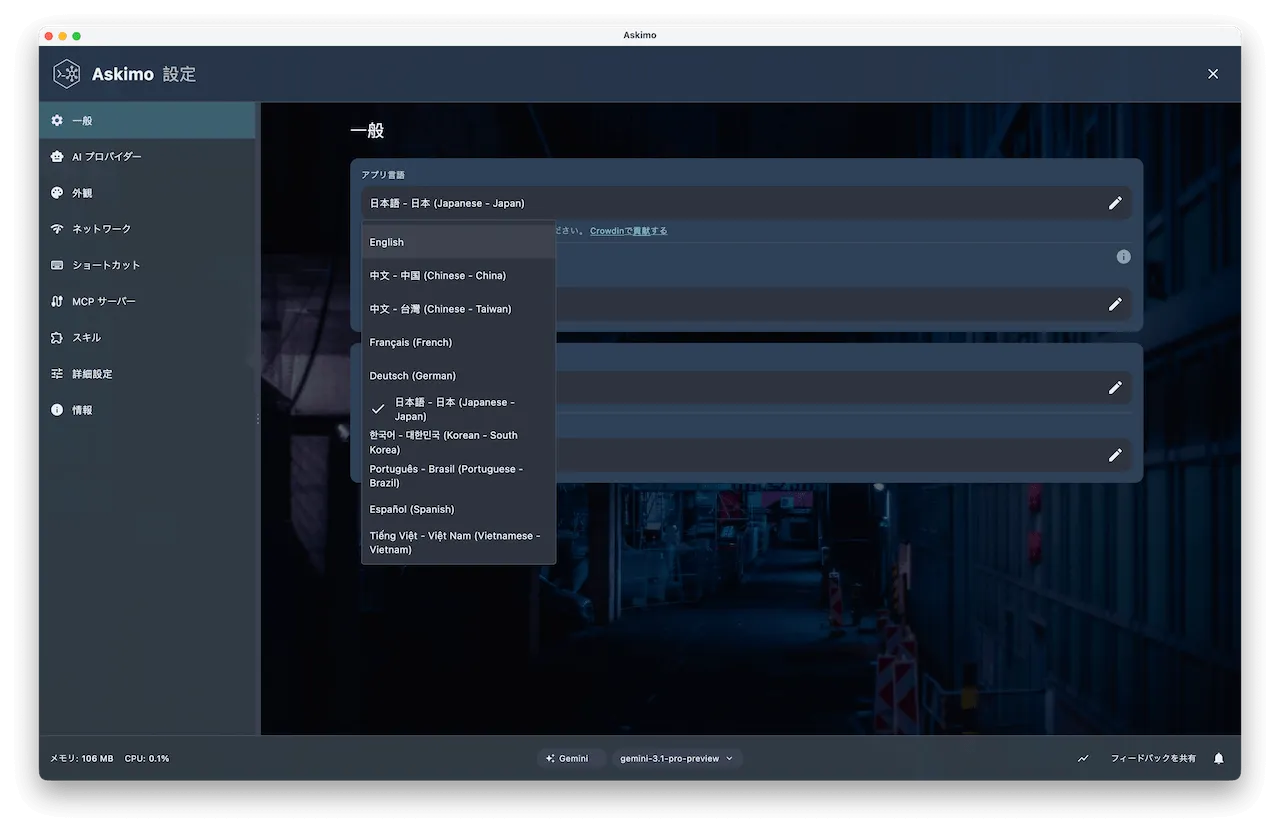The height and width of the screenshot is (832, 1280).
Task: Click the round info icon below the language field
Action: coord(1123,257)
